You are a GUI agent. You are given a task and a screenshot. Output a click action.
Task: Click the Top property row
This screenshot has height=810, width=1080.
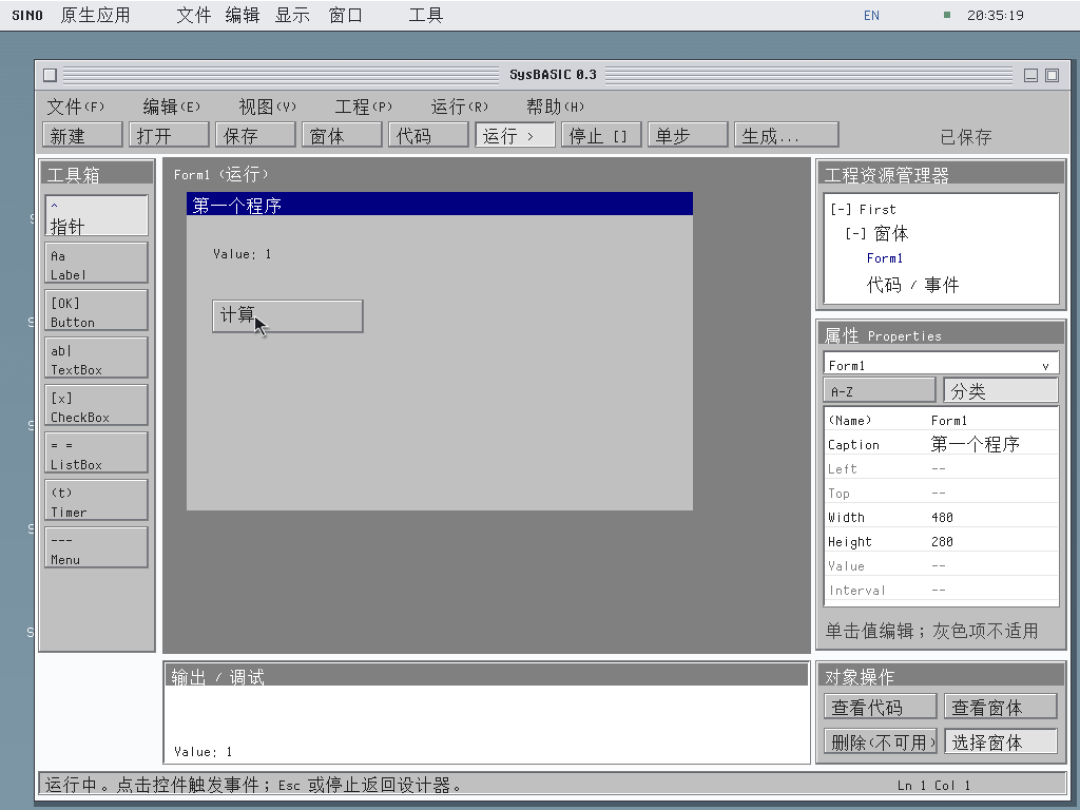point(941,493)
